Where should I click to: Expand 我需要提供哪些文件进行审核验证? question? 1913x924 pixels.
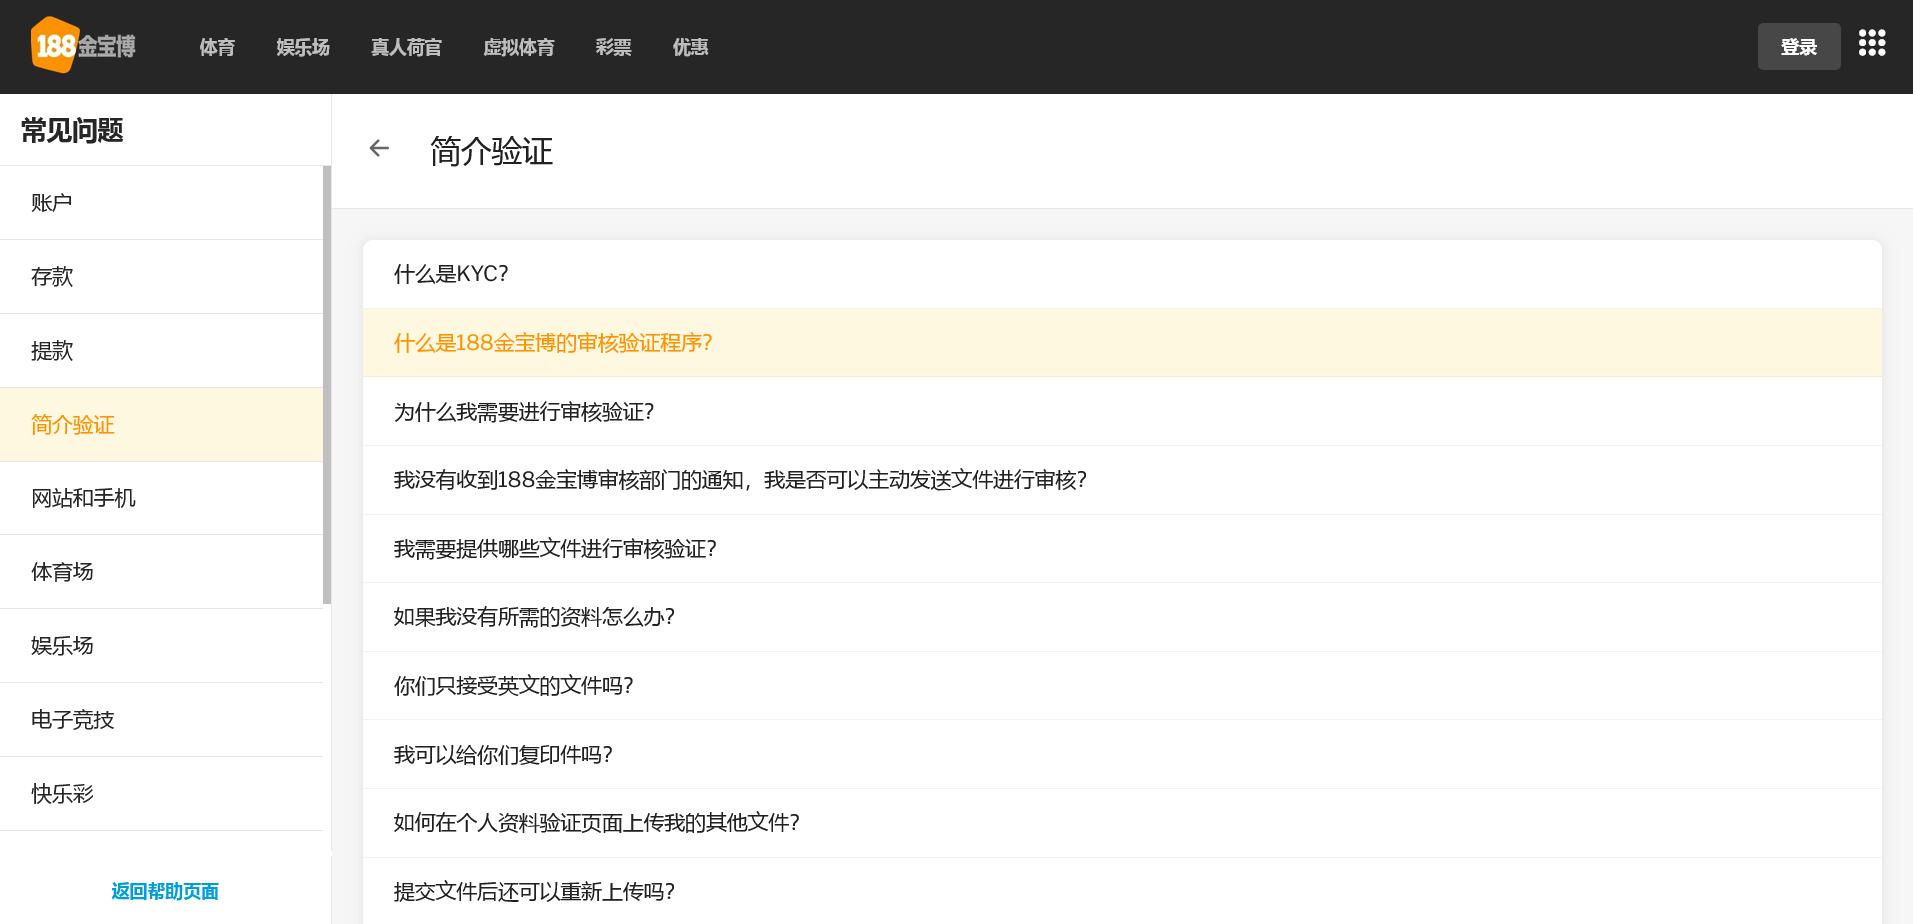(x=1122, y=549)
